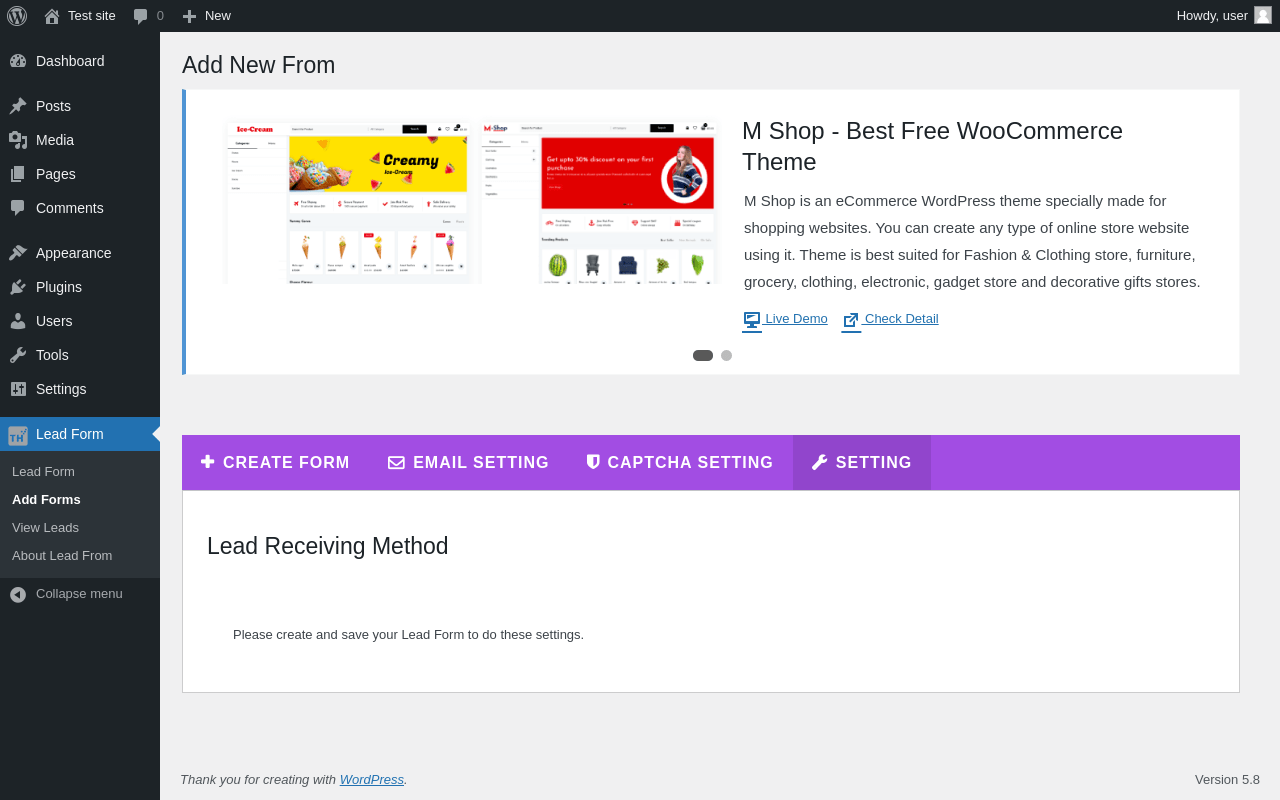The image size is (1280, 800).
Task: Open the Appearance menu item
Action: point(80,253)
